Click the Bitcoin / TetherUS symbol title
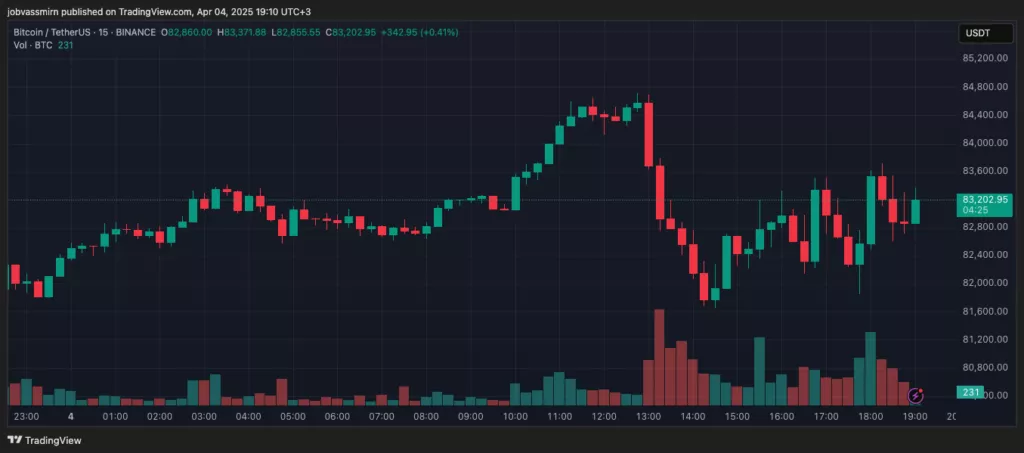Screen dimensions: 1024x453 [x=51, y=32]
